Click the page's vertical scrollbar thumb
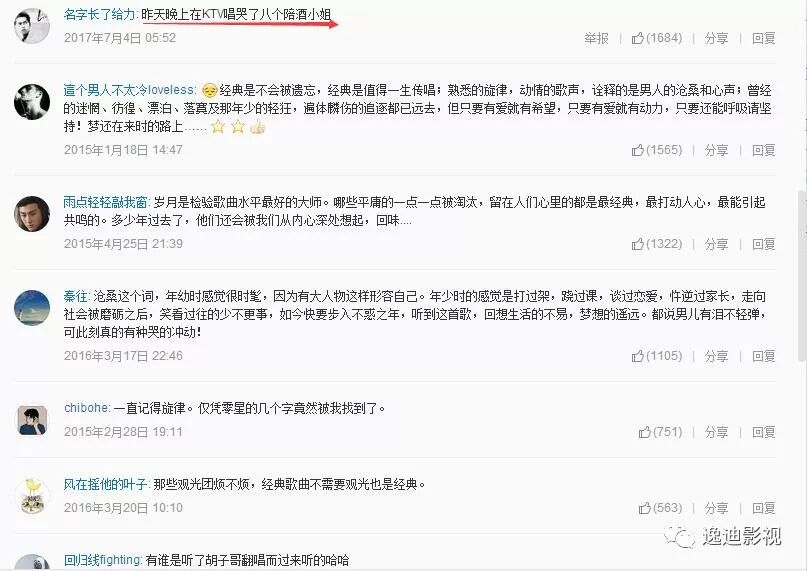 (802, 275)
